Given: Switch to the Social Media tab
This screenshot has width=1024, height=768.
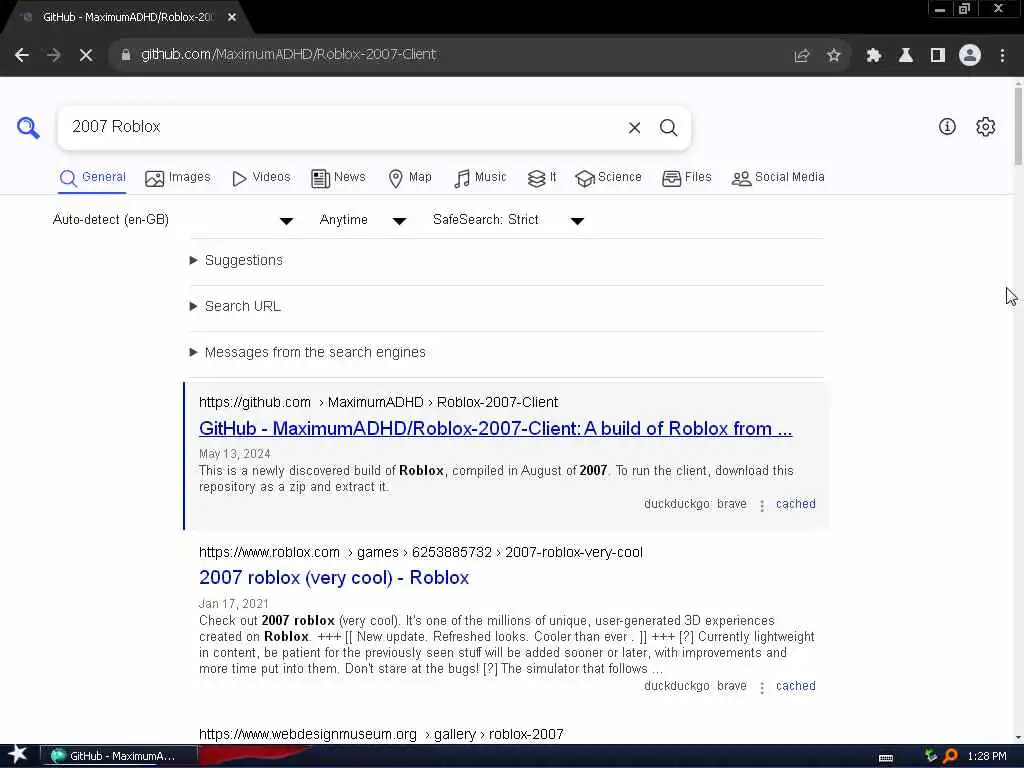Looking at the screenshot, I should [778, 178].
